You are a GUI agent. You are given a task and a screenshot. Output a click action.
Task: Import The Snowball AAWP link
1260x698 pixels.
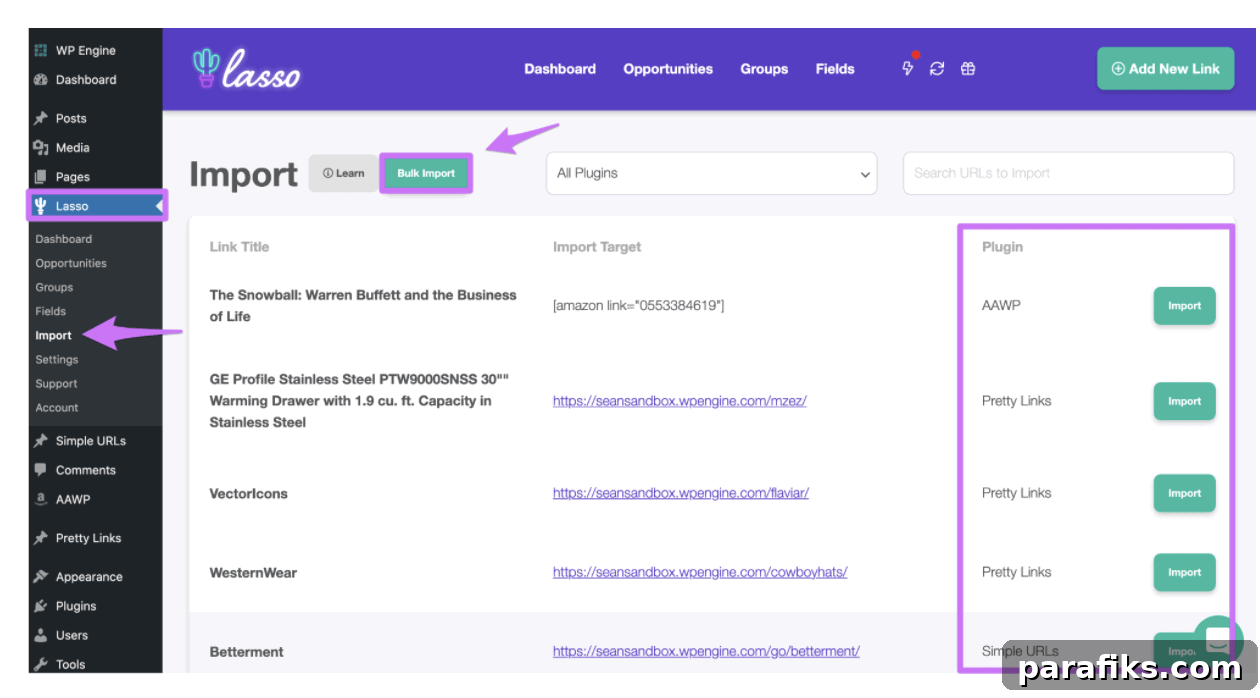(1185, 306)
